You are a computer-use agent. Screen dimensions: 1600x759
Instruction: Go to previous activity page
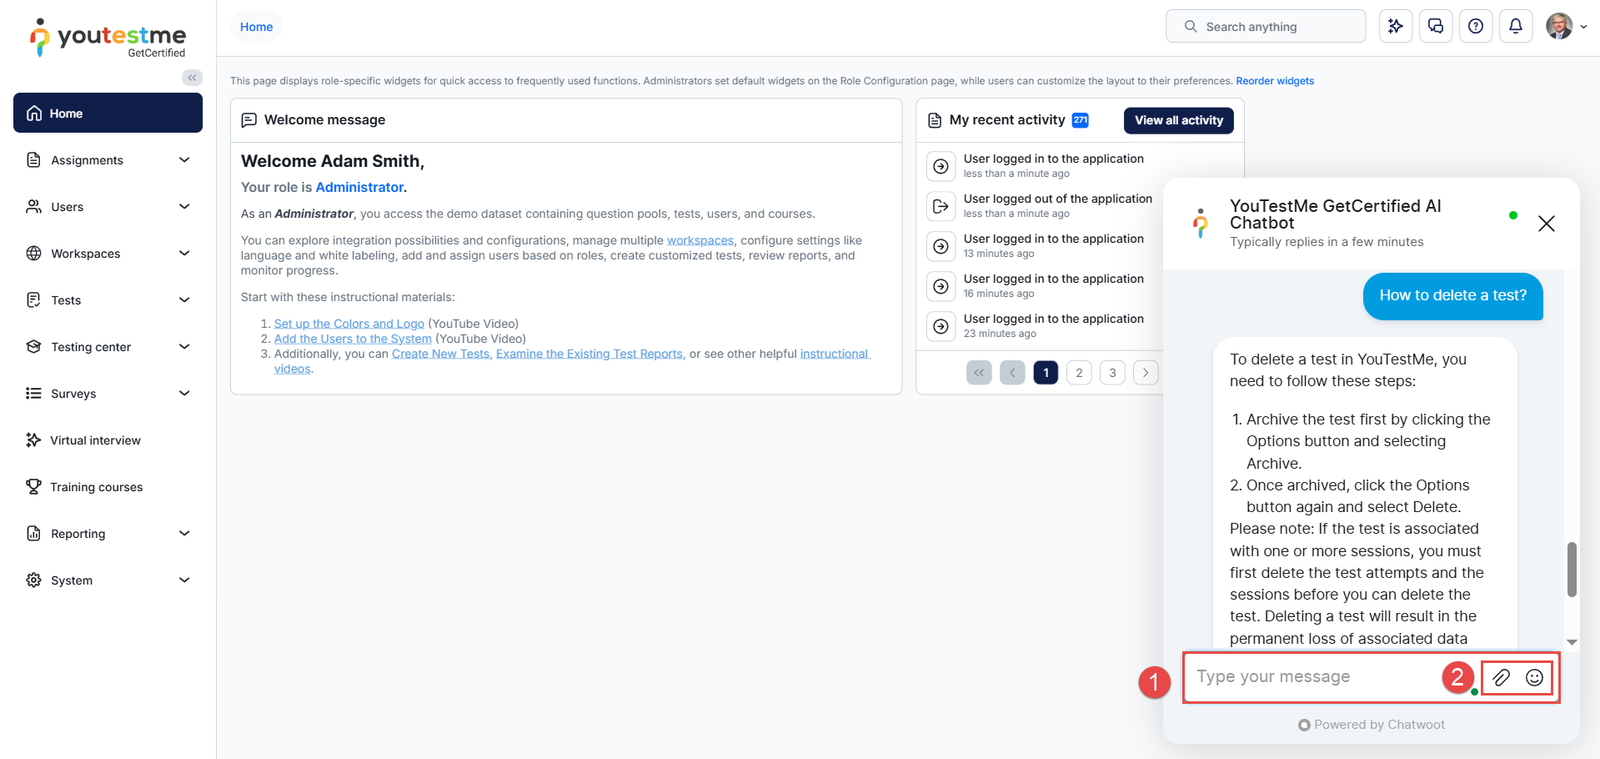(x=1012, y=373)
